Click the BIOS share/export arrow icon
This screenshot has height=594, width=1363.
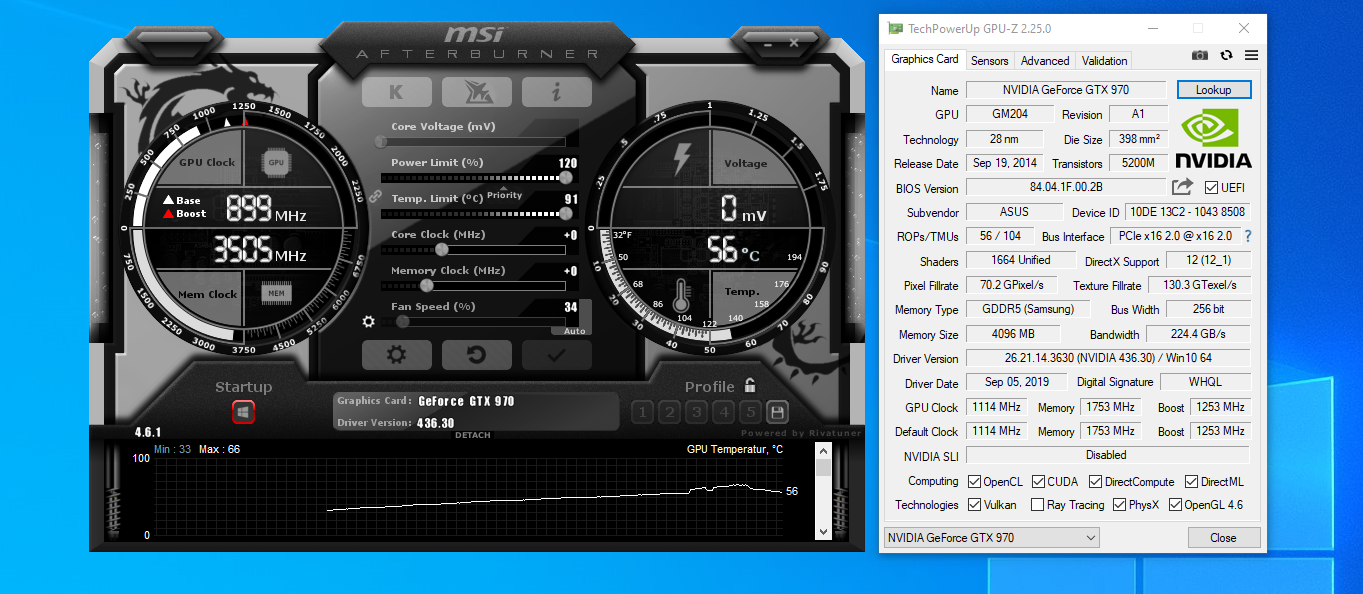point(1183,187)
